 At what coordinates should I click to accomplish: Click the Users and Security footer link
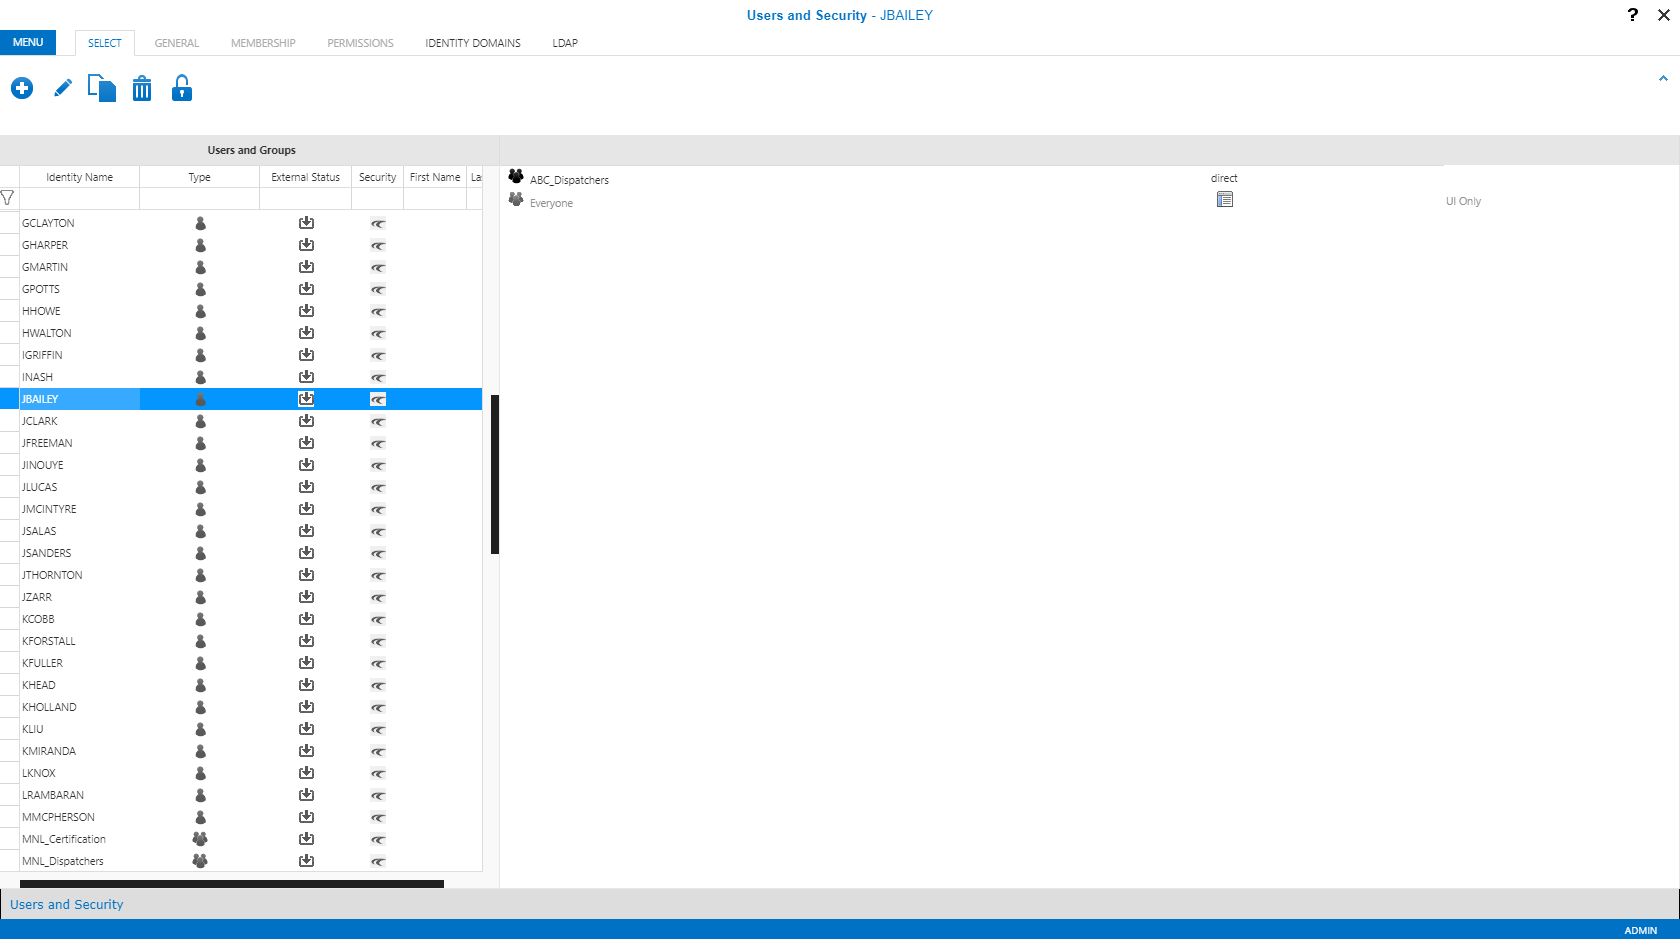[66, 904]
